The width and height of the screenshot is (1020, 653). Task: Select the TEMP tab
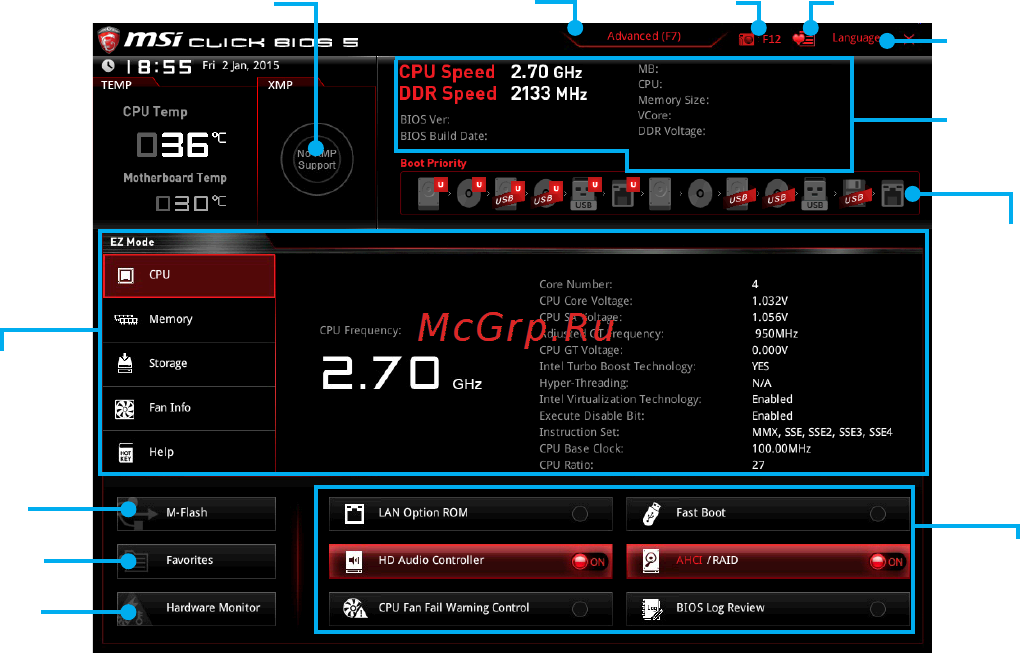point(116,85)
